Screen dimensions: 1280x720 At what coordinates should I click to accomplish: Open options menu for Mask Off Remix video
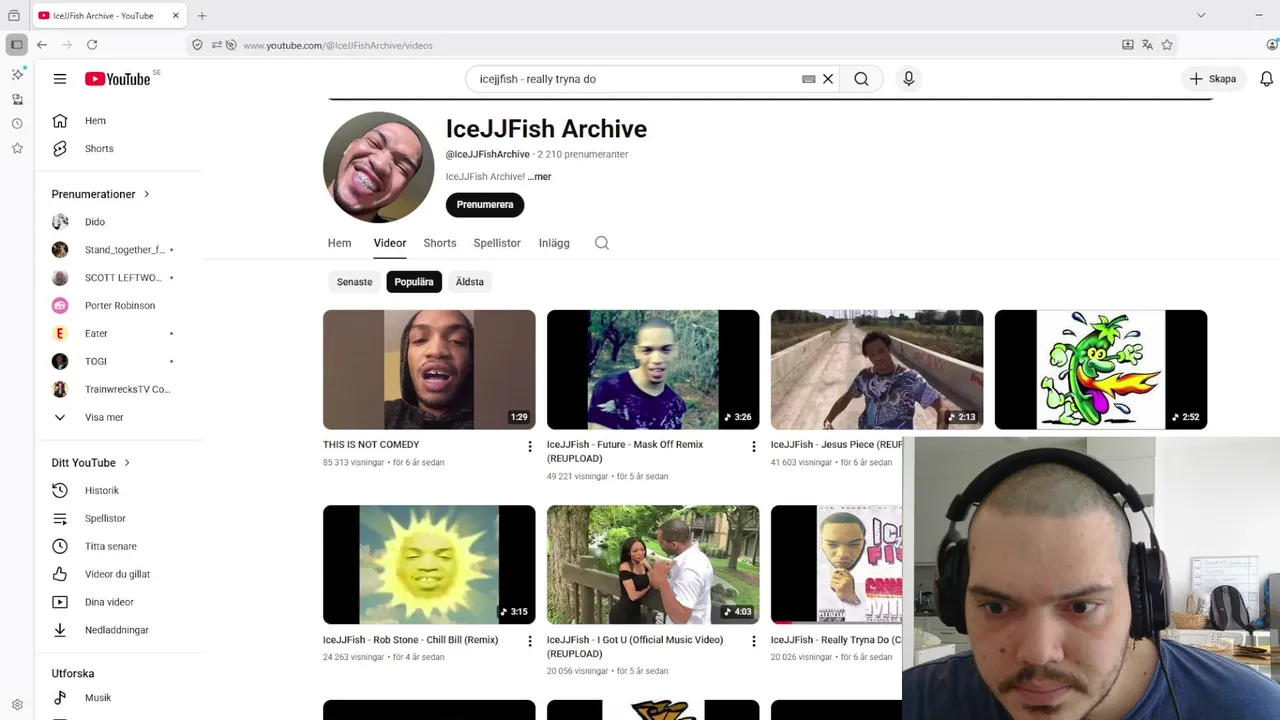(x=754, y=447)
